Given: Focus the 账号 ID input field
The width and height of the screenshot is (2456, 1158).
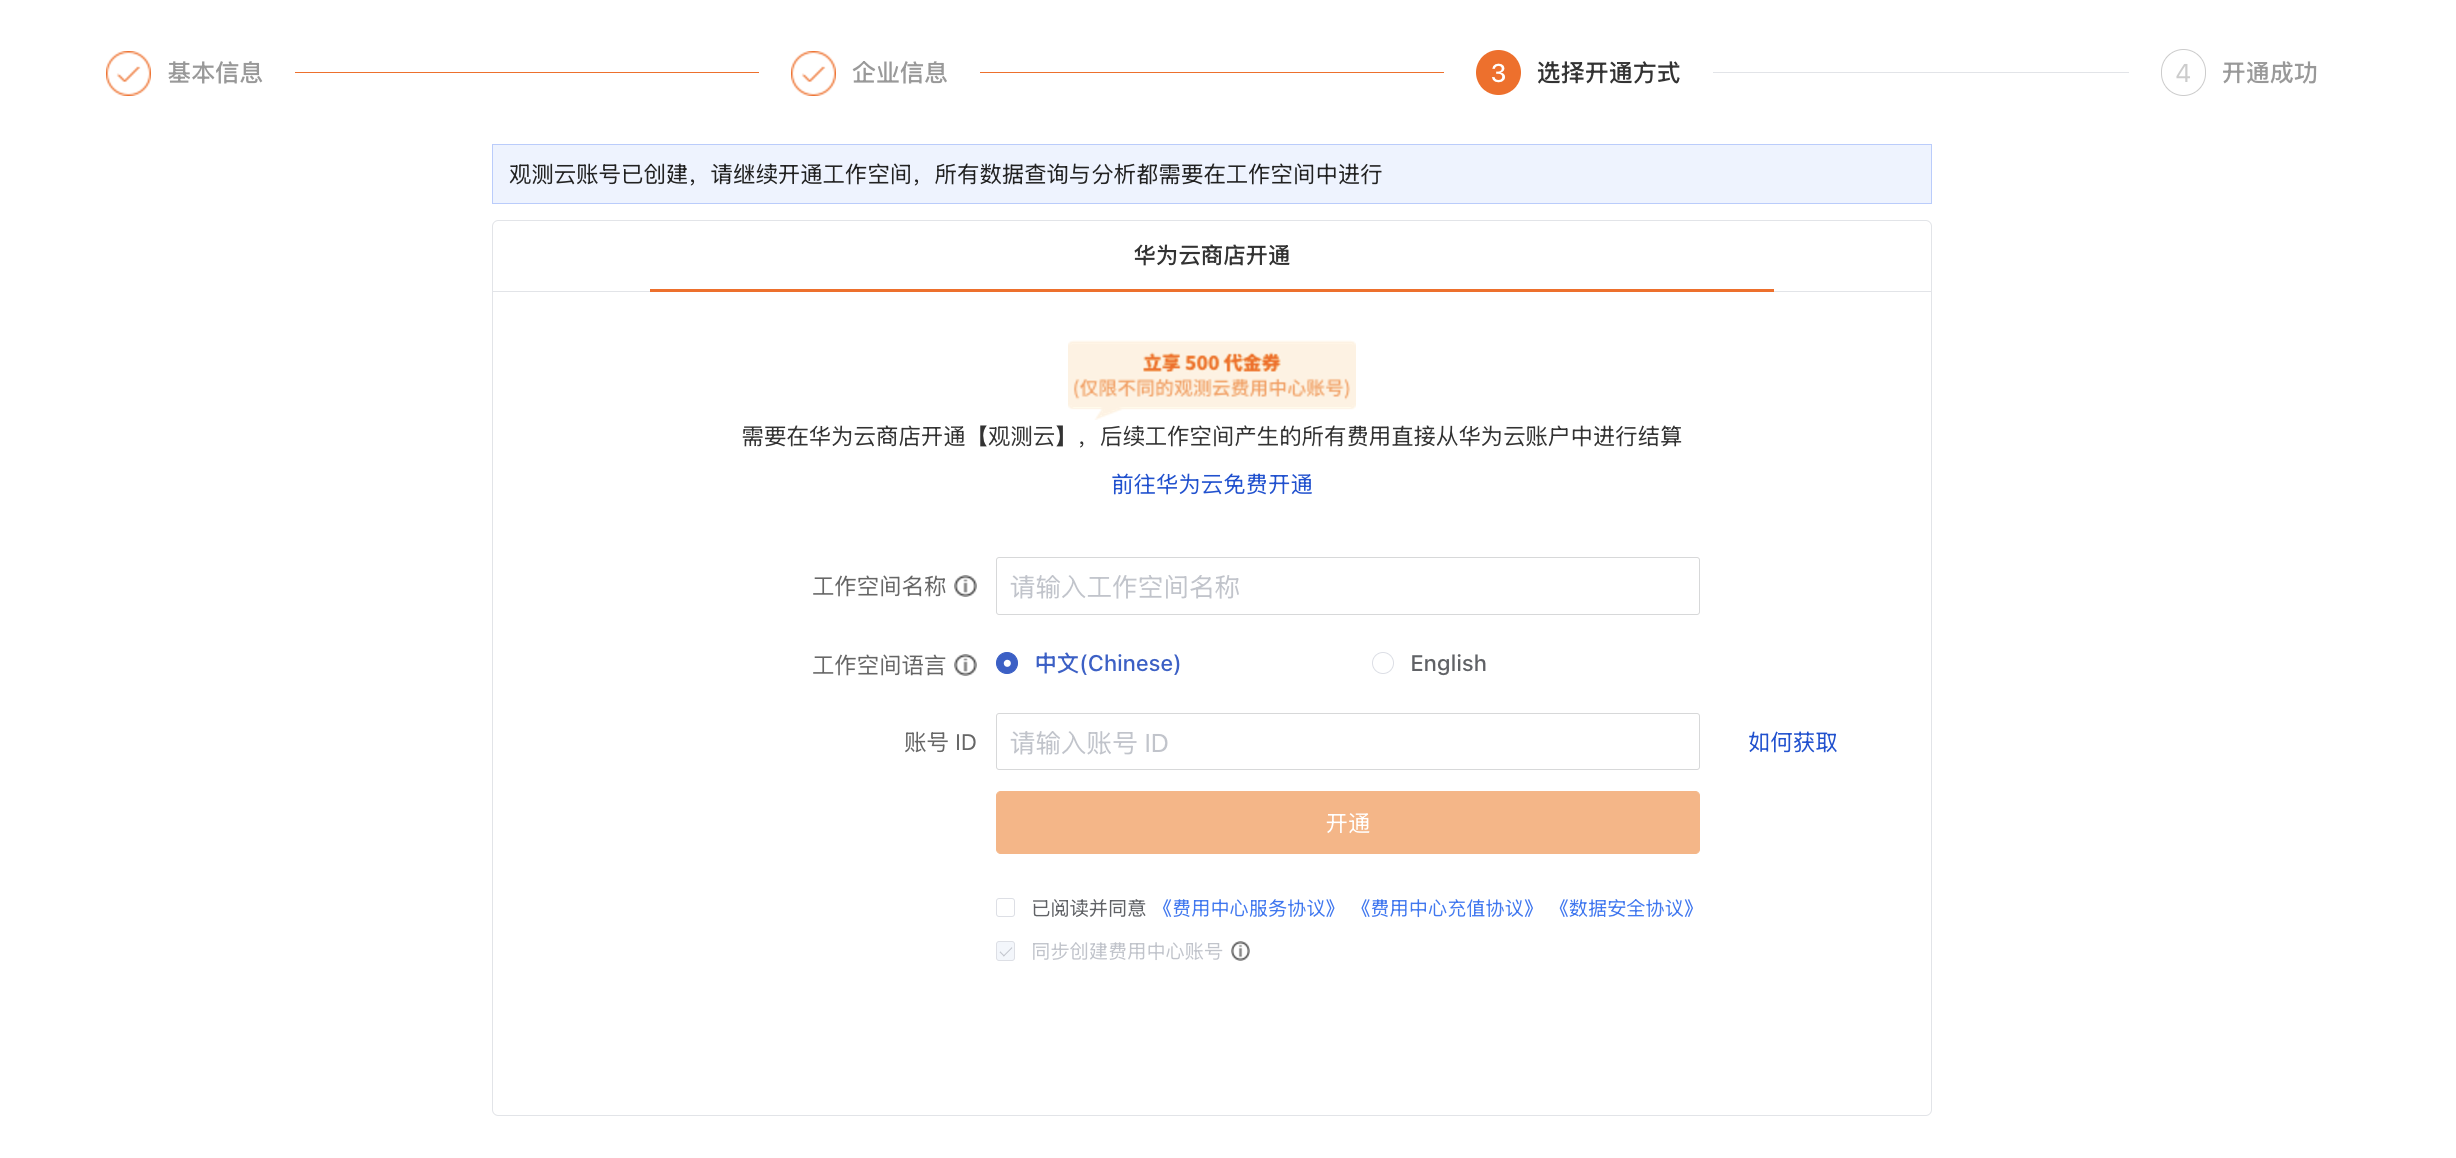Looking at the screenshot, I should 1348,742.
